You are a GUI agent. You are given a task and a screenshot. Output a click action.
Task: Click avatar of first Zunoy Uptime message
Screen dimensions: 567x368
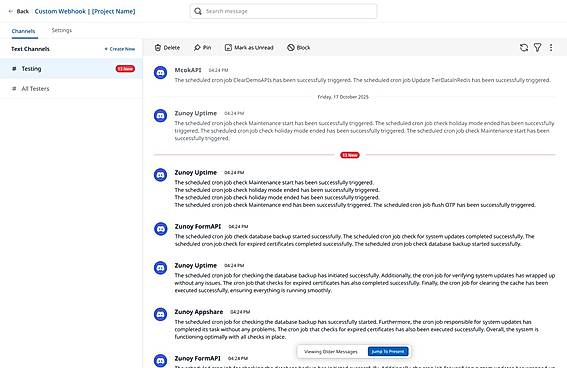click(x=161, y=116)
